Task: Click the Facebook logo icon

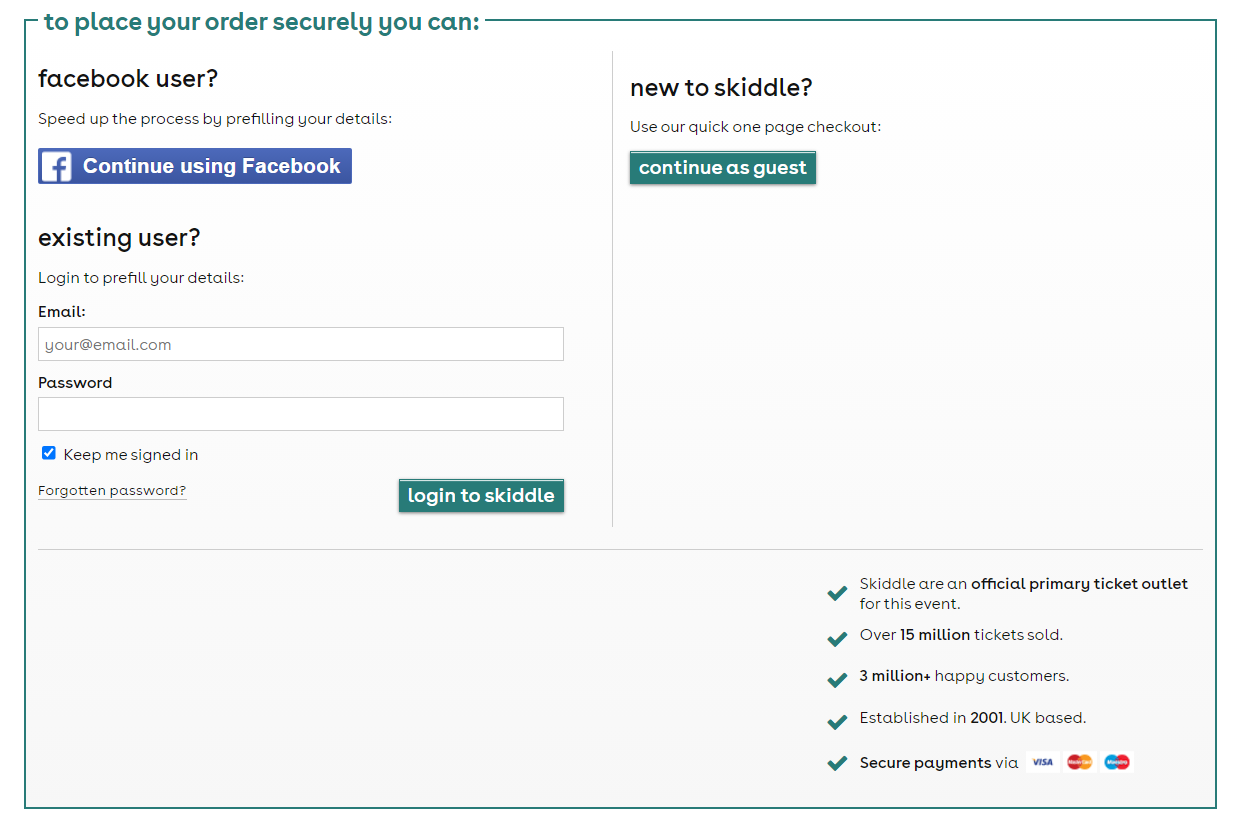Action: pyautogui.click(x=57, y=166)
